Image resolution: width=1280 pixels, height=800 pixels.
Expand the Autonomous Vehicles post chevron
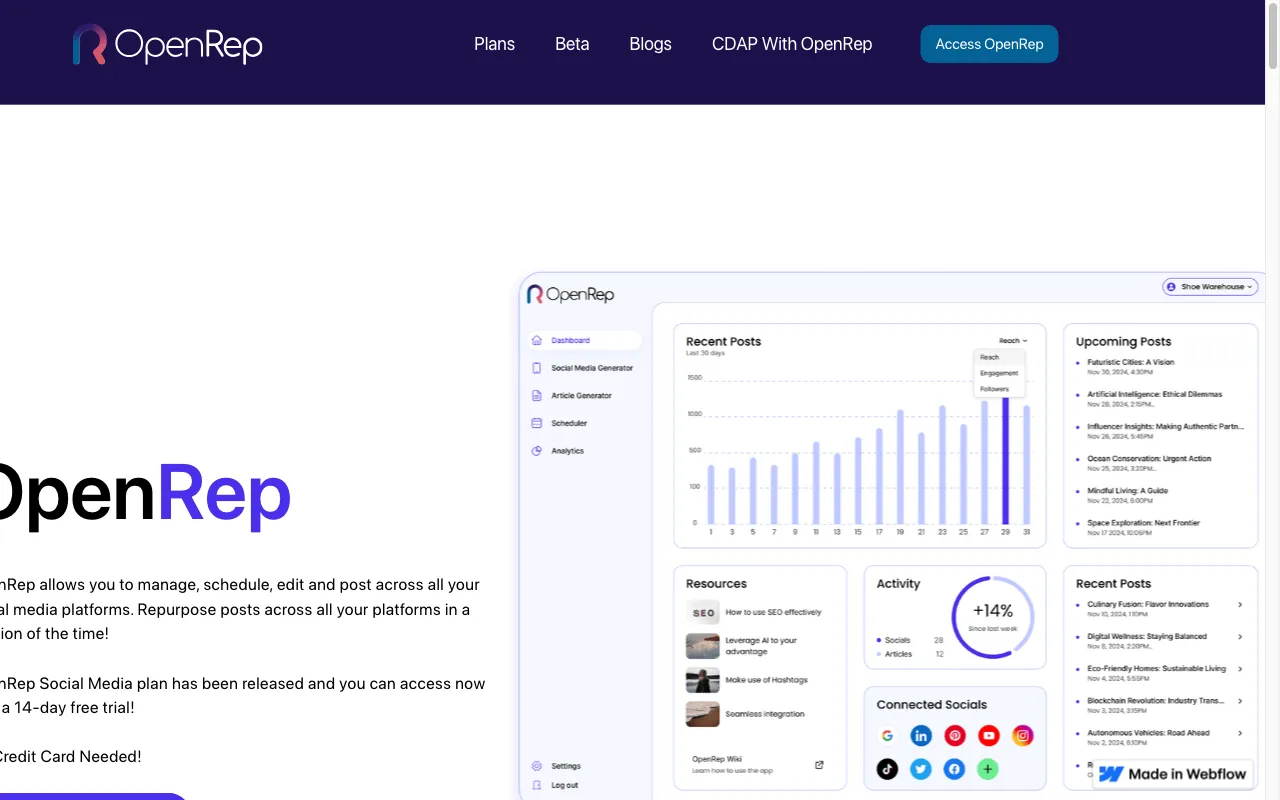coord(1240,733)
